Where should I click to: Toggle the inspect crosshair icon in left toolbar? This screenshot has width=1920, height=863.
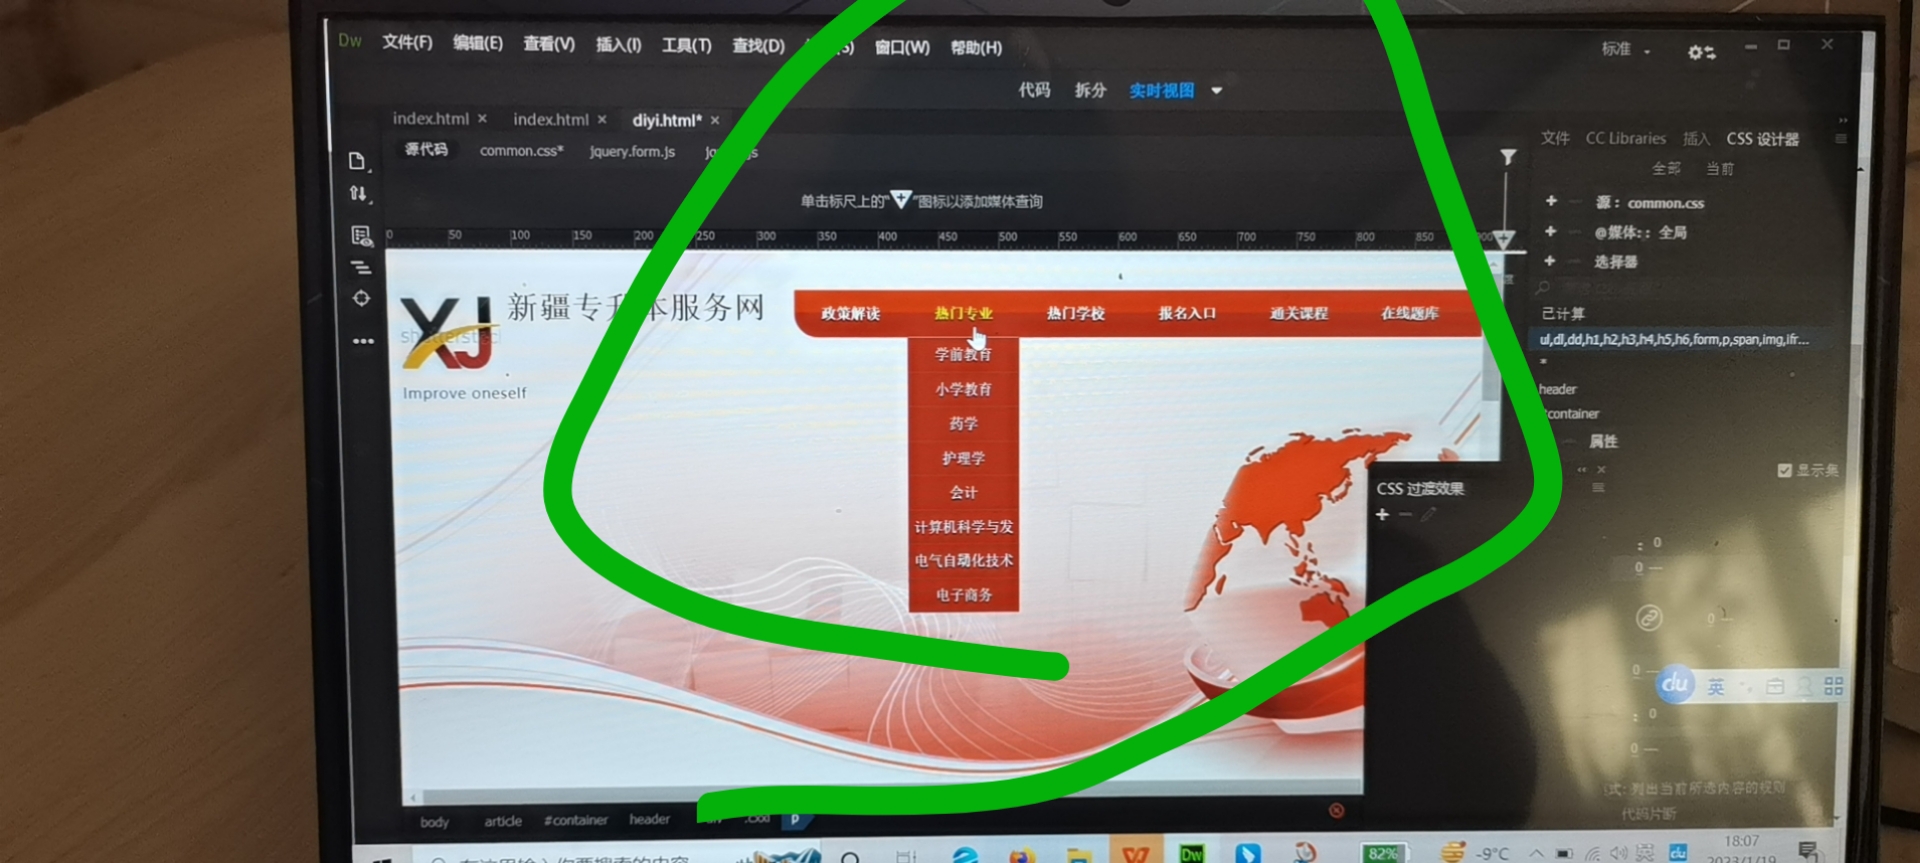(x=361, y=298)
